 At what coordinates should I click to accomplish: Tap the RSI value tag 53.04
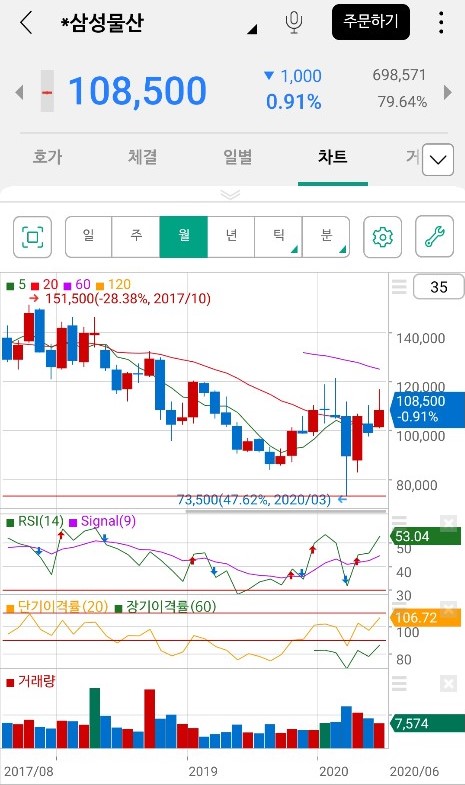(x=425, y=536)
